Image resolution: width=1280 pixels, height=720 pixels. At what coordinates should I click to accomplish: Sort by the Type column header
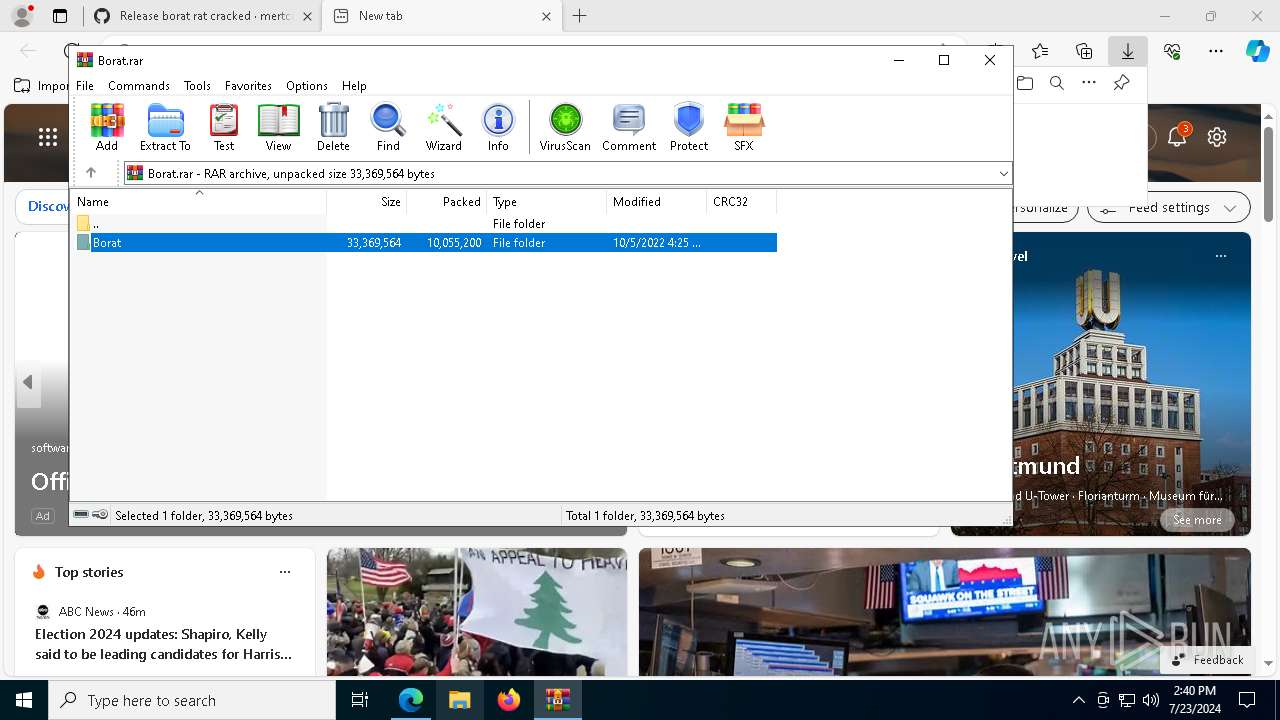[x=547, y=202]
